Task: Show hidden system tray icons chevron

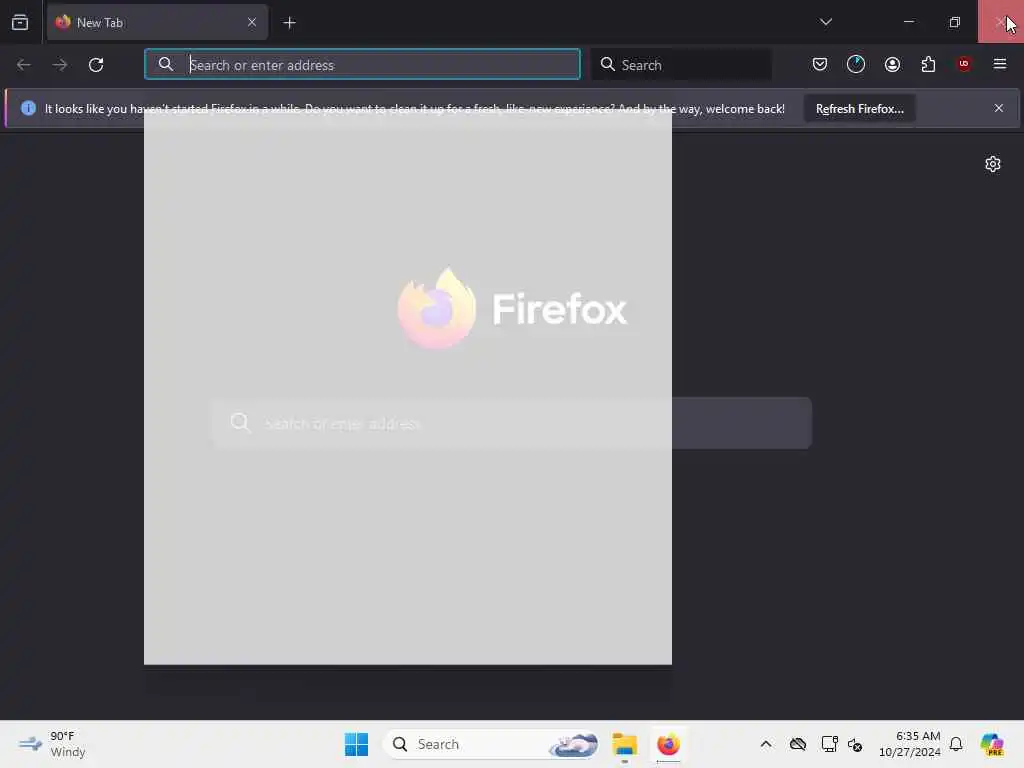Action: pos(766,744)
